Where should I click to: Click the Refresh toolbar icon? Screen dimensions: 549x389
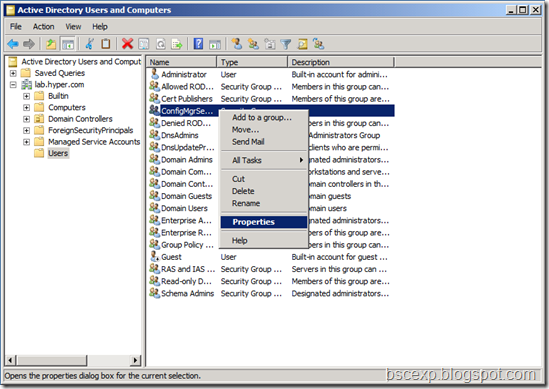coord(160,44)
